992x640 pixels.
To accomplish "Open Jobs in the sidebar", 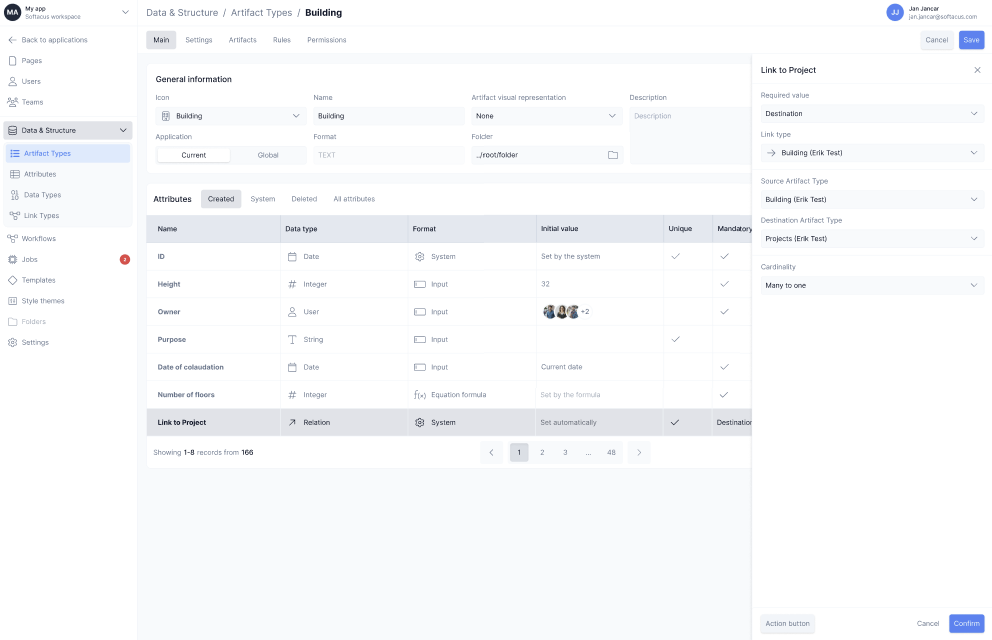I will point(30,259).
